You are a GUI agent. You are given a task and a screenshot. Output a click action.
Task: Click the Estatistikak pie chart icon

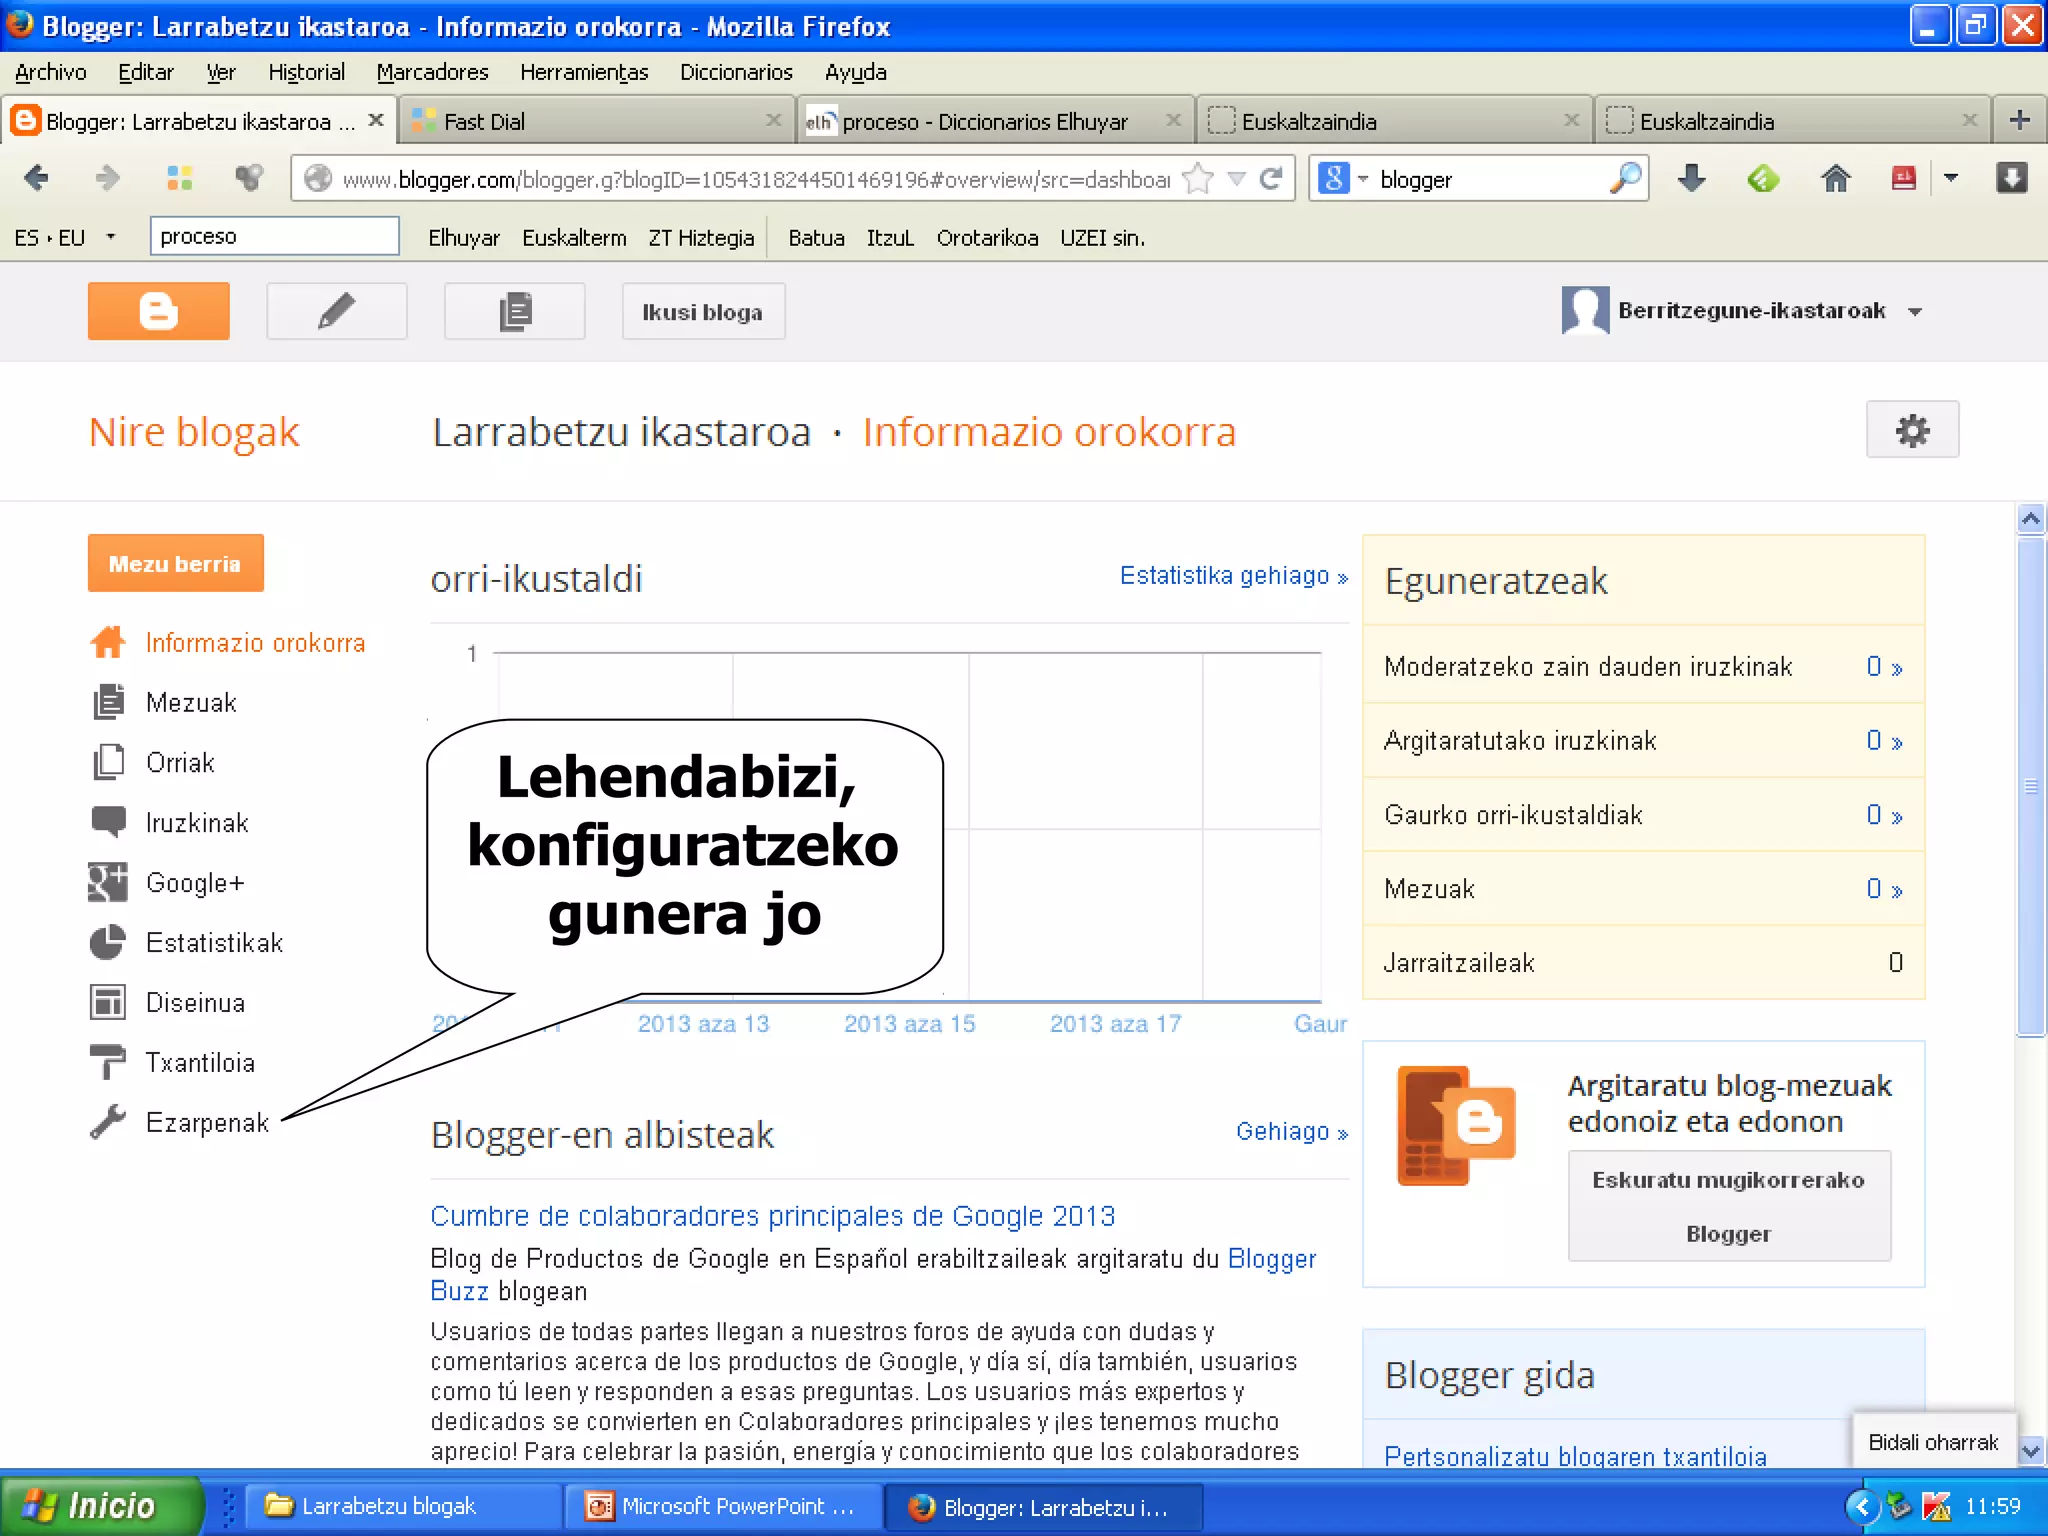click(x=108, y=942)
